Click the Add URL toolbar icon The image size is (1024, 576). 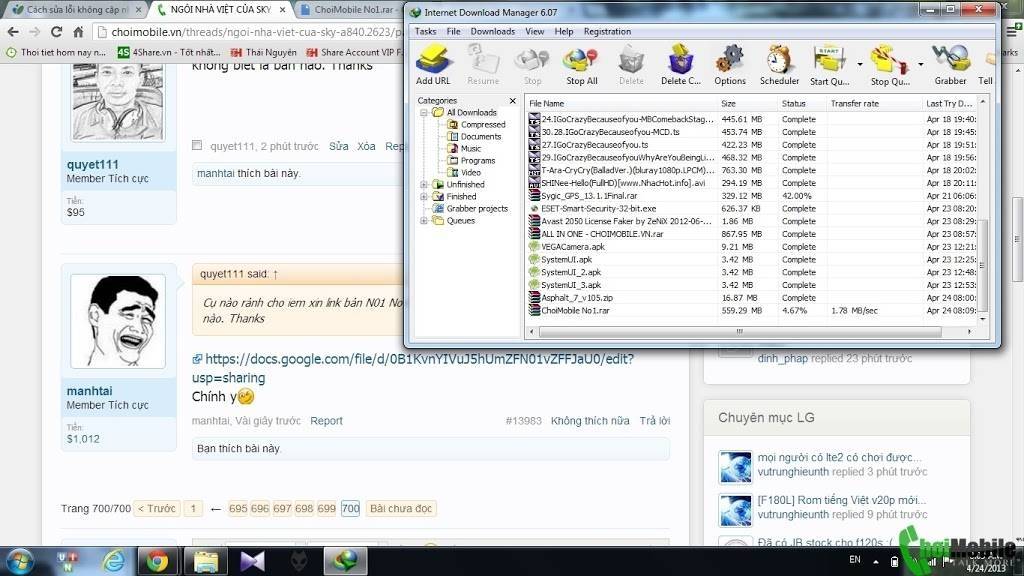point(432,61)
